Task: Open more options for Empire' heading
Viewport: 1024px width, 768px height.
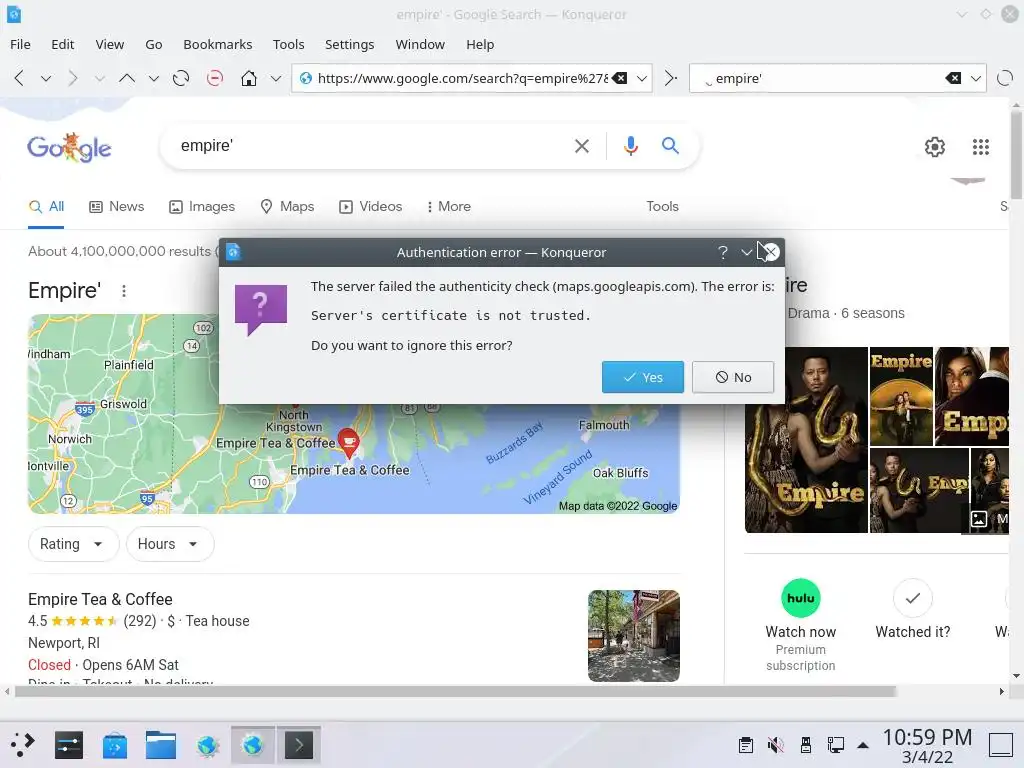Action: 124,291
